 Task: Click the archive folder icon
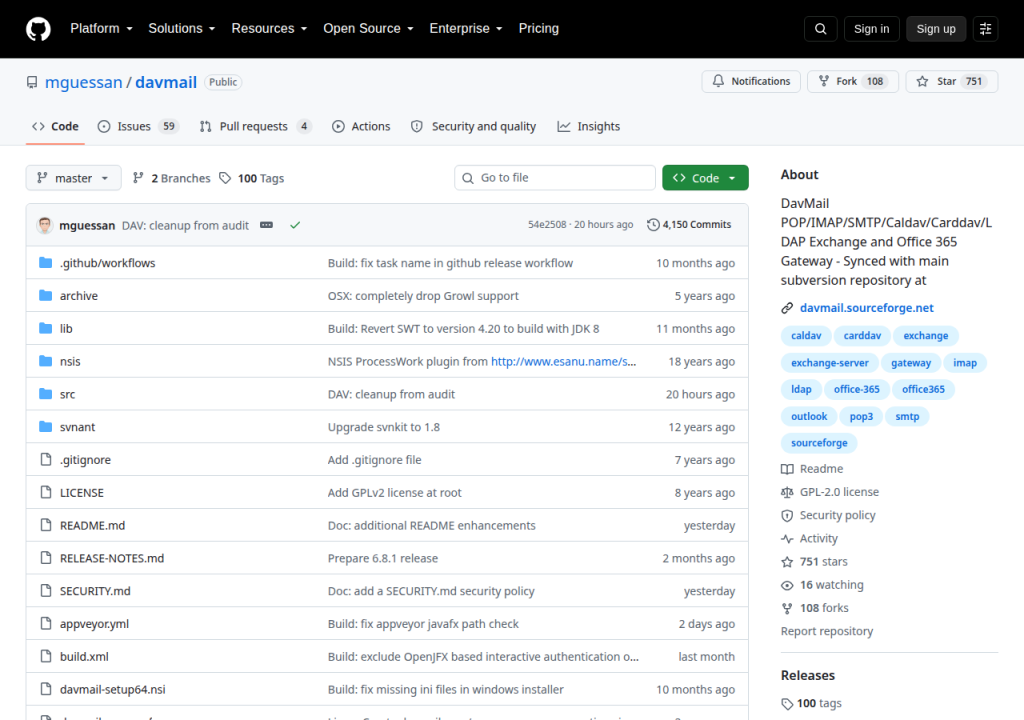[x=45, y=295]
